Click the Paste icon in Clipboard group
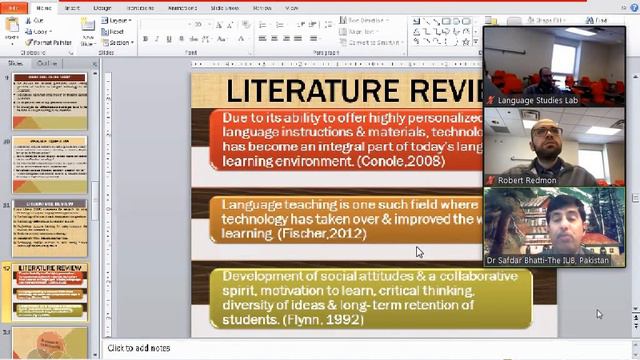Viewport: 640px width, 360px height. (12, 25)
